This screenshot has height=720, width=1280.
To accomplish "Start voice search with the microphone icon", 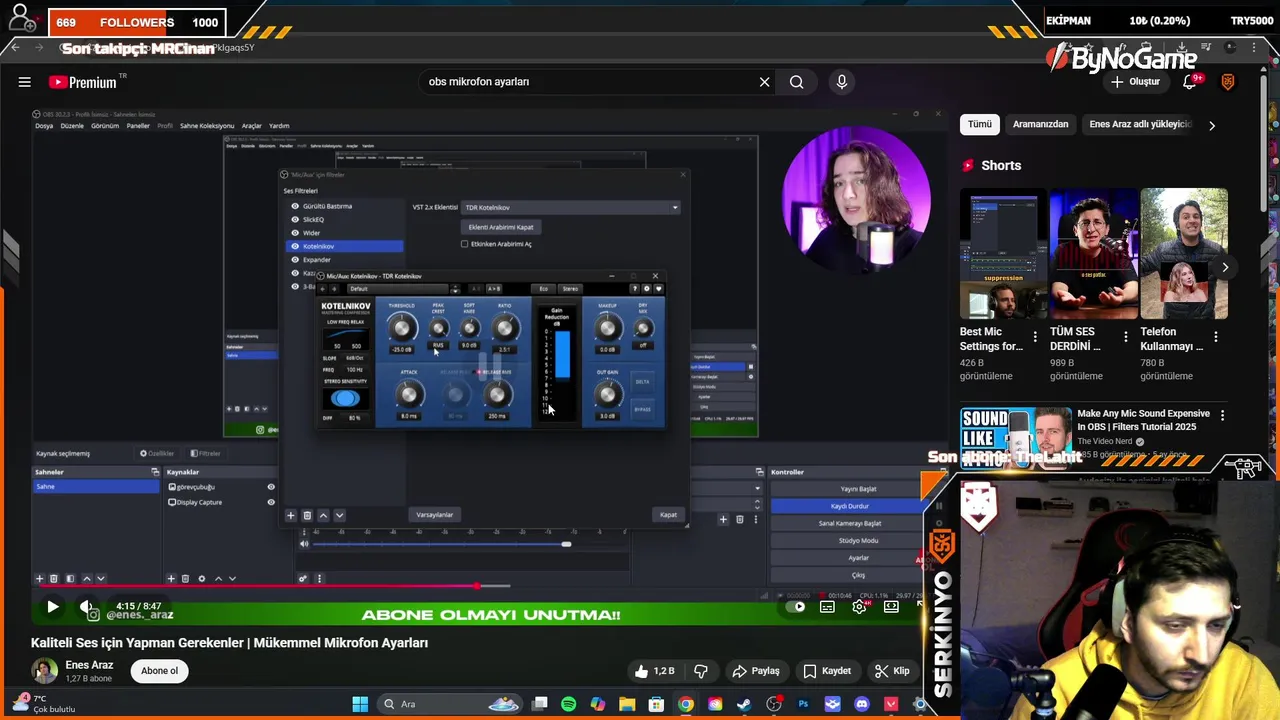I will [x=841, y=82].
